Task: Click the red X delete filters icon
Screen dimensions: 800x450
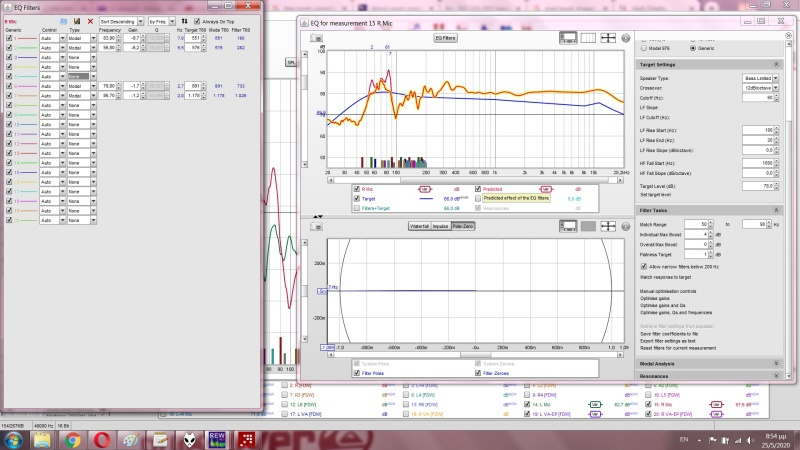Action: pyautogui.click(x=90, y=20)
